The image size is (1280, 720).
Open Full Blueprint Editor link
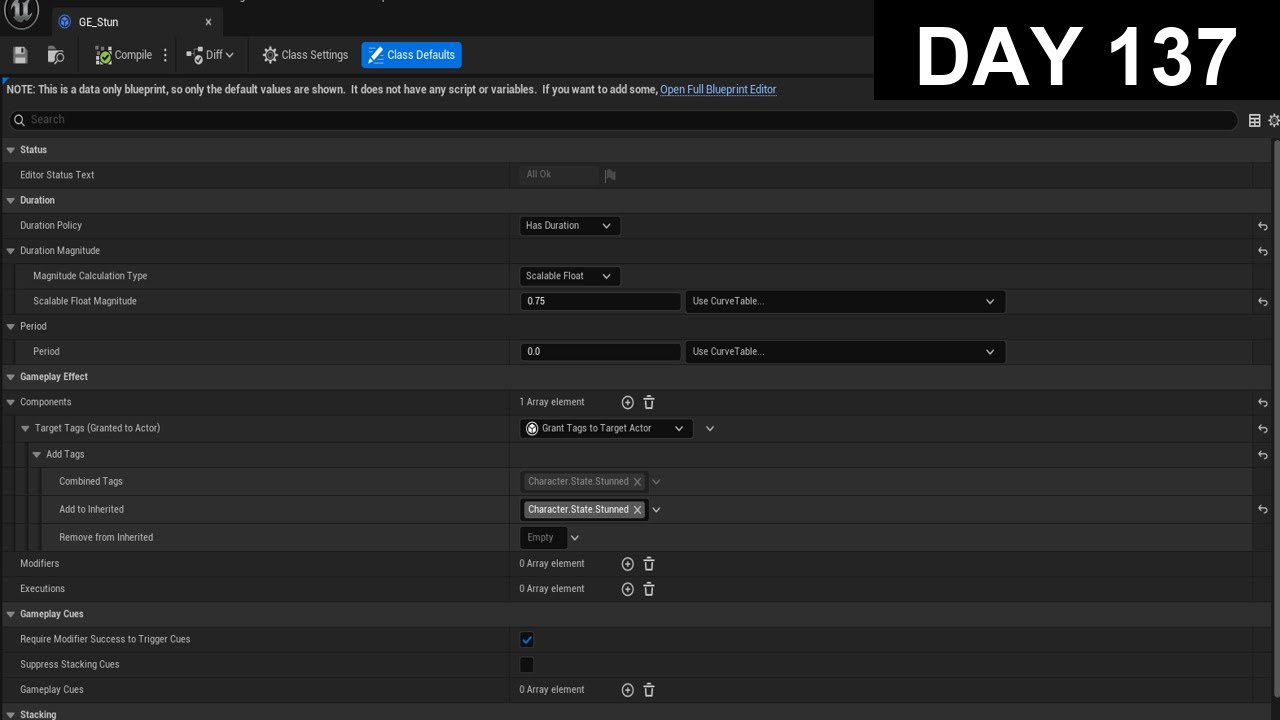point(718,90)
